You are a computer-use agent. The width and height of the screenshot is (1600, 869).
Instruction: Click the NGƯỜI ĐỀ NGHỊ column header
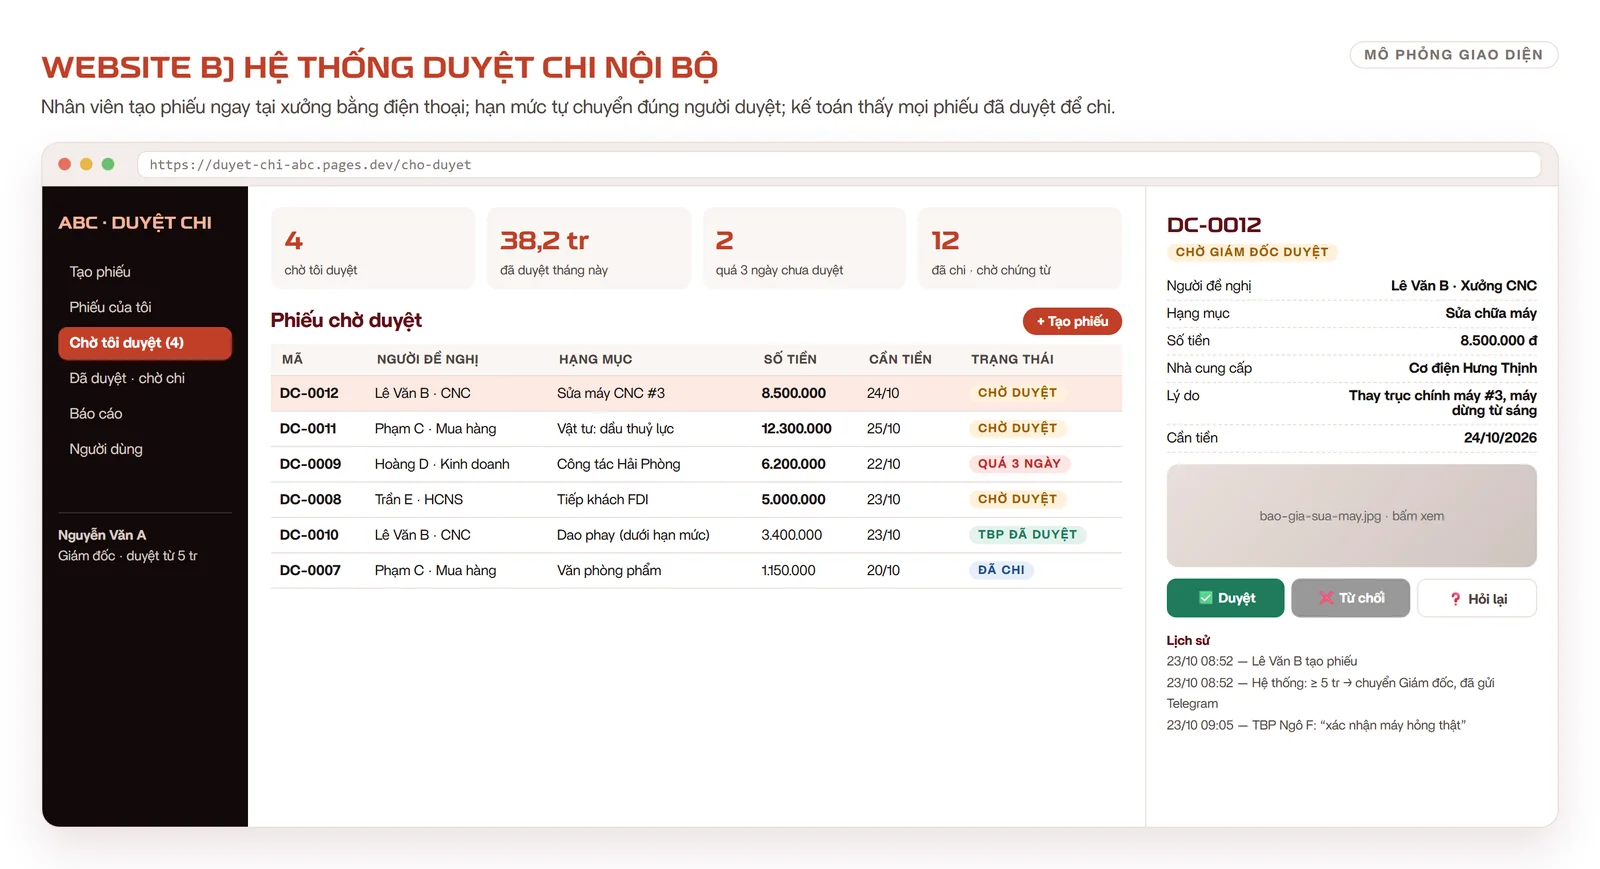(x=427, y=359)
